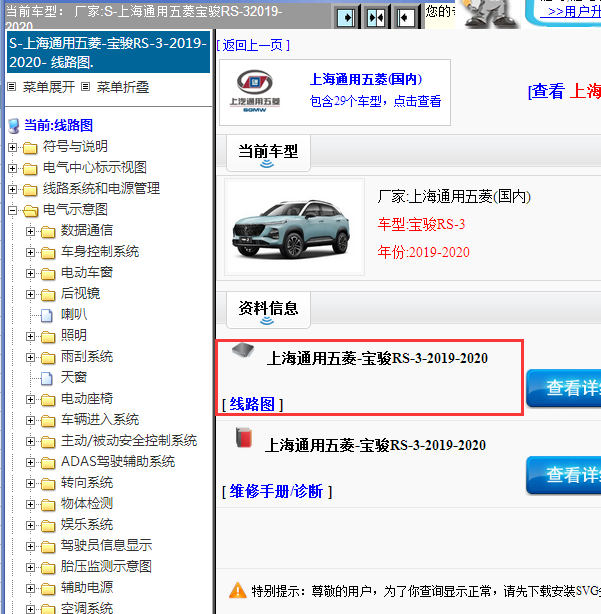Expand the 驾驶员信息显示 tree node
The width and height of the screenshot is (601, 614).
[x=31, y=546]
